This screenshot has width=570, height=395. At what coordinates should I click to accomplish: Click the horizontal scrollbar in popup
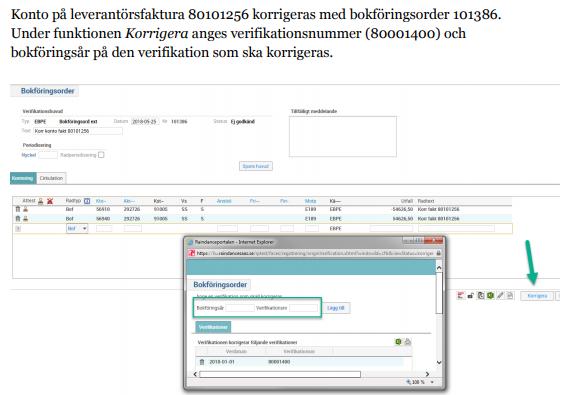[x=280, y=374]
